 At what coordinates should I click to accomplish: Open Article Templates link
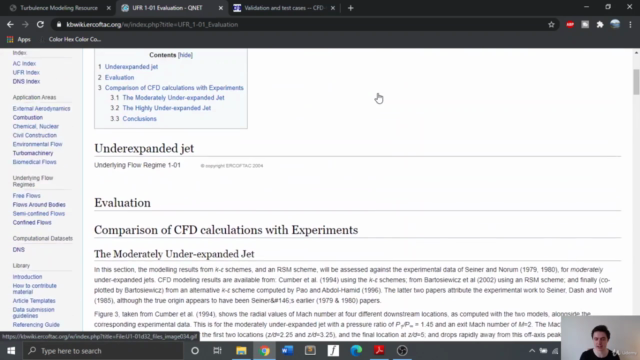click(x=34, y=301)
